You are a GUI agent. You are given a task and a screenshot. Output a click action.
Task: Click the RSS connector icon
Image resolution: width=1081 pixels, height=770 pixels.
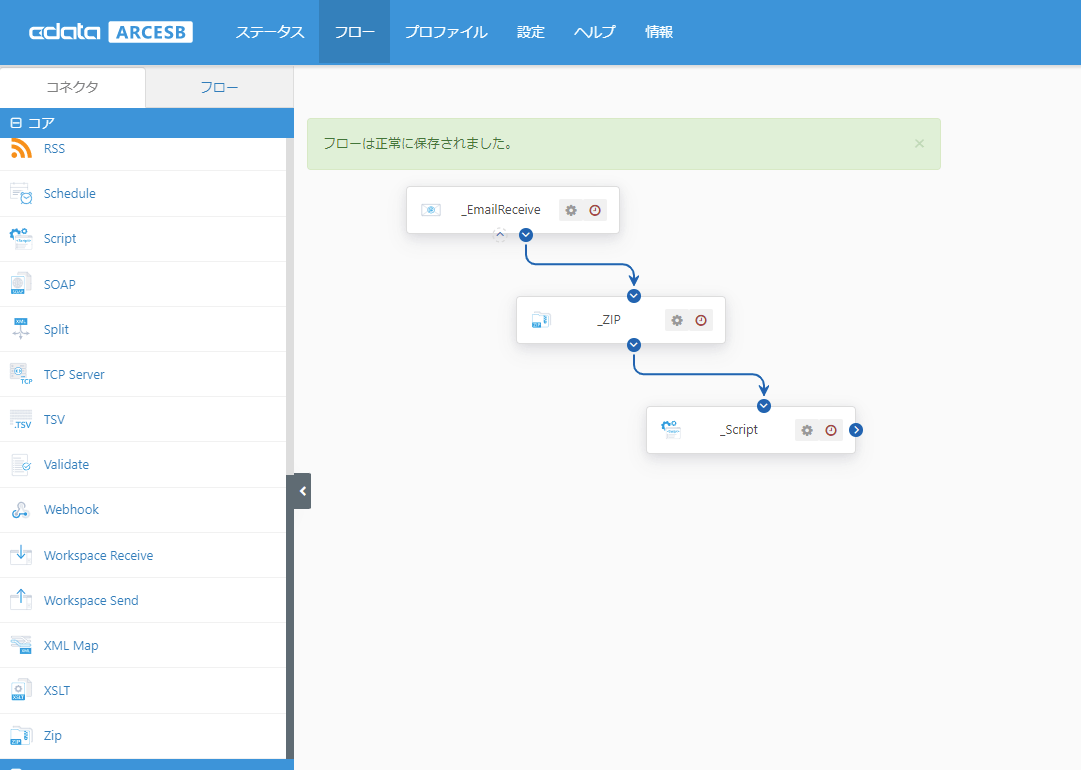[x=21, y=148]
